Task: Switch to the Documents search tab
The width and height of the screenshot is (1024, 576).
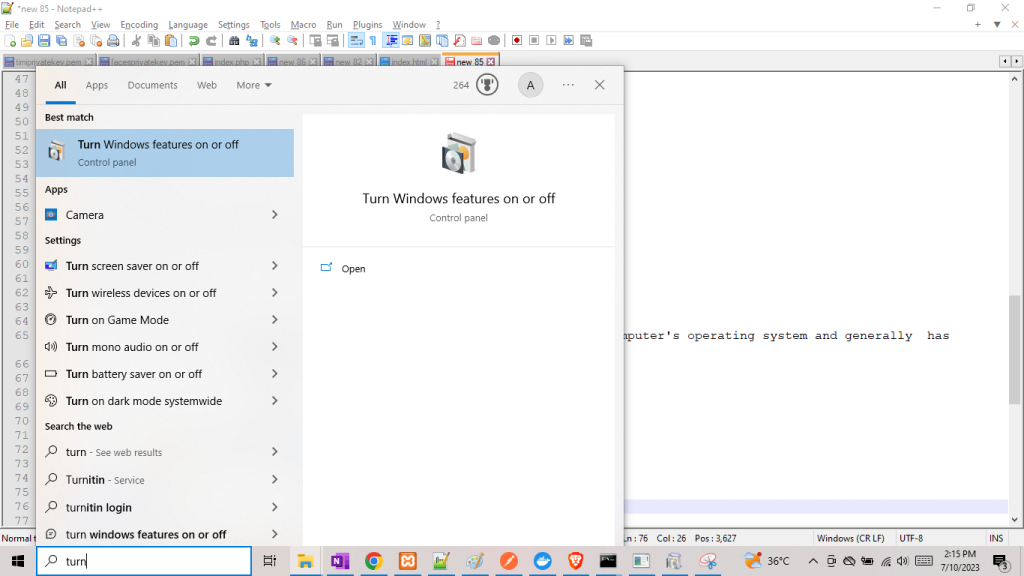Action: point(152,85)
